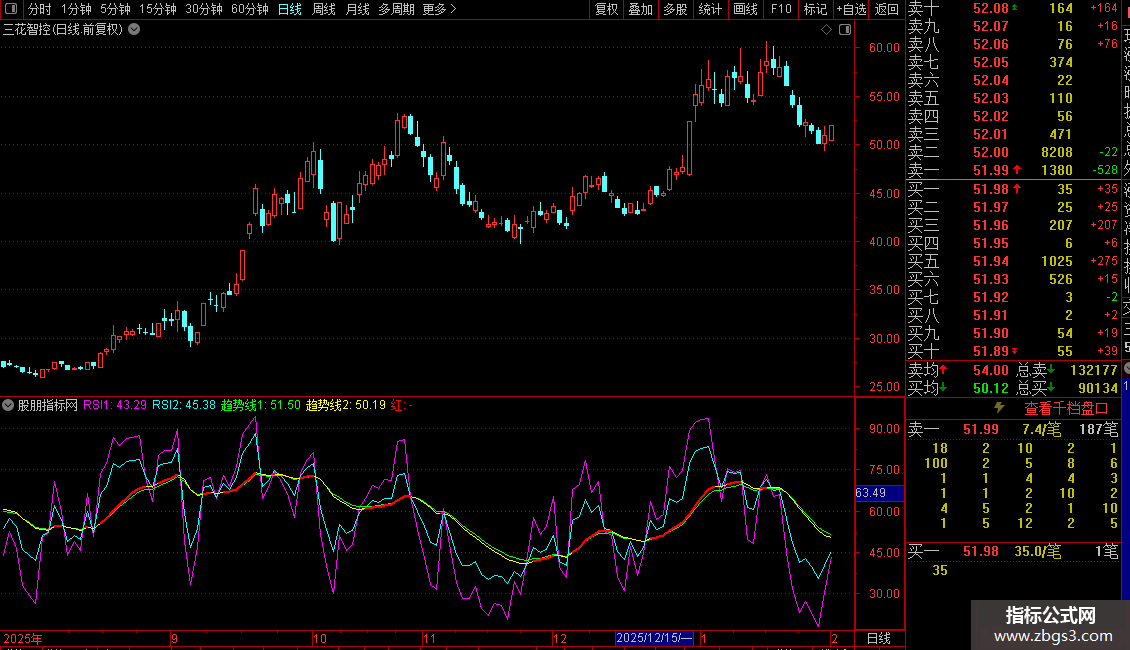The image size is (1130, 650).
Task: Click the 返回 back button
Action: click(886, 9)
